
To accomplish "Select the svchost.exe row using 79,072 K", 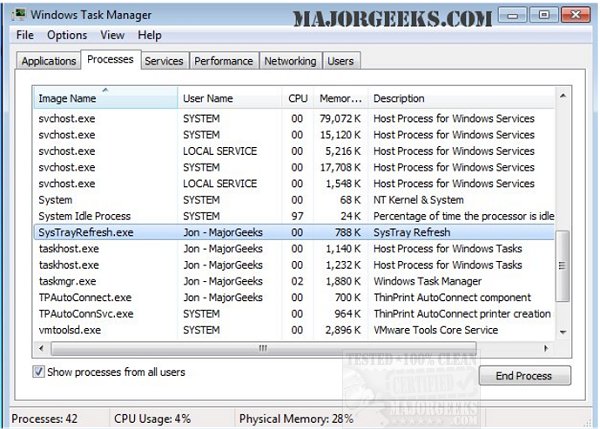I will (294, 119).
